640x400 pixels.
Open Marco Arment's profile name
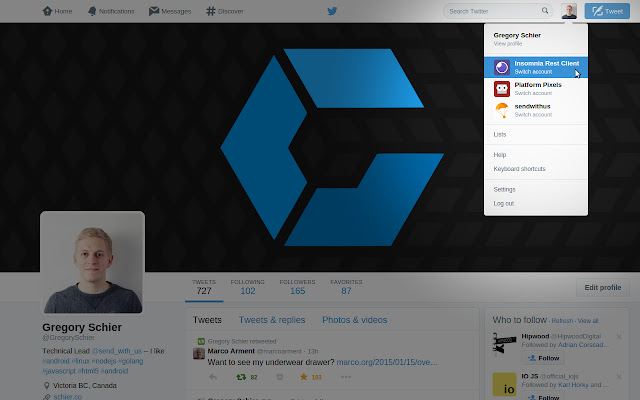231,351
